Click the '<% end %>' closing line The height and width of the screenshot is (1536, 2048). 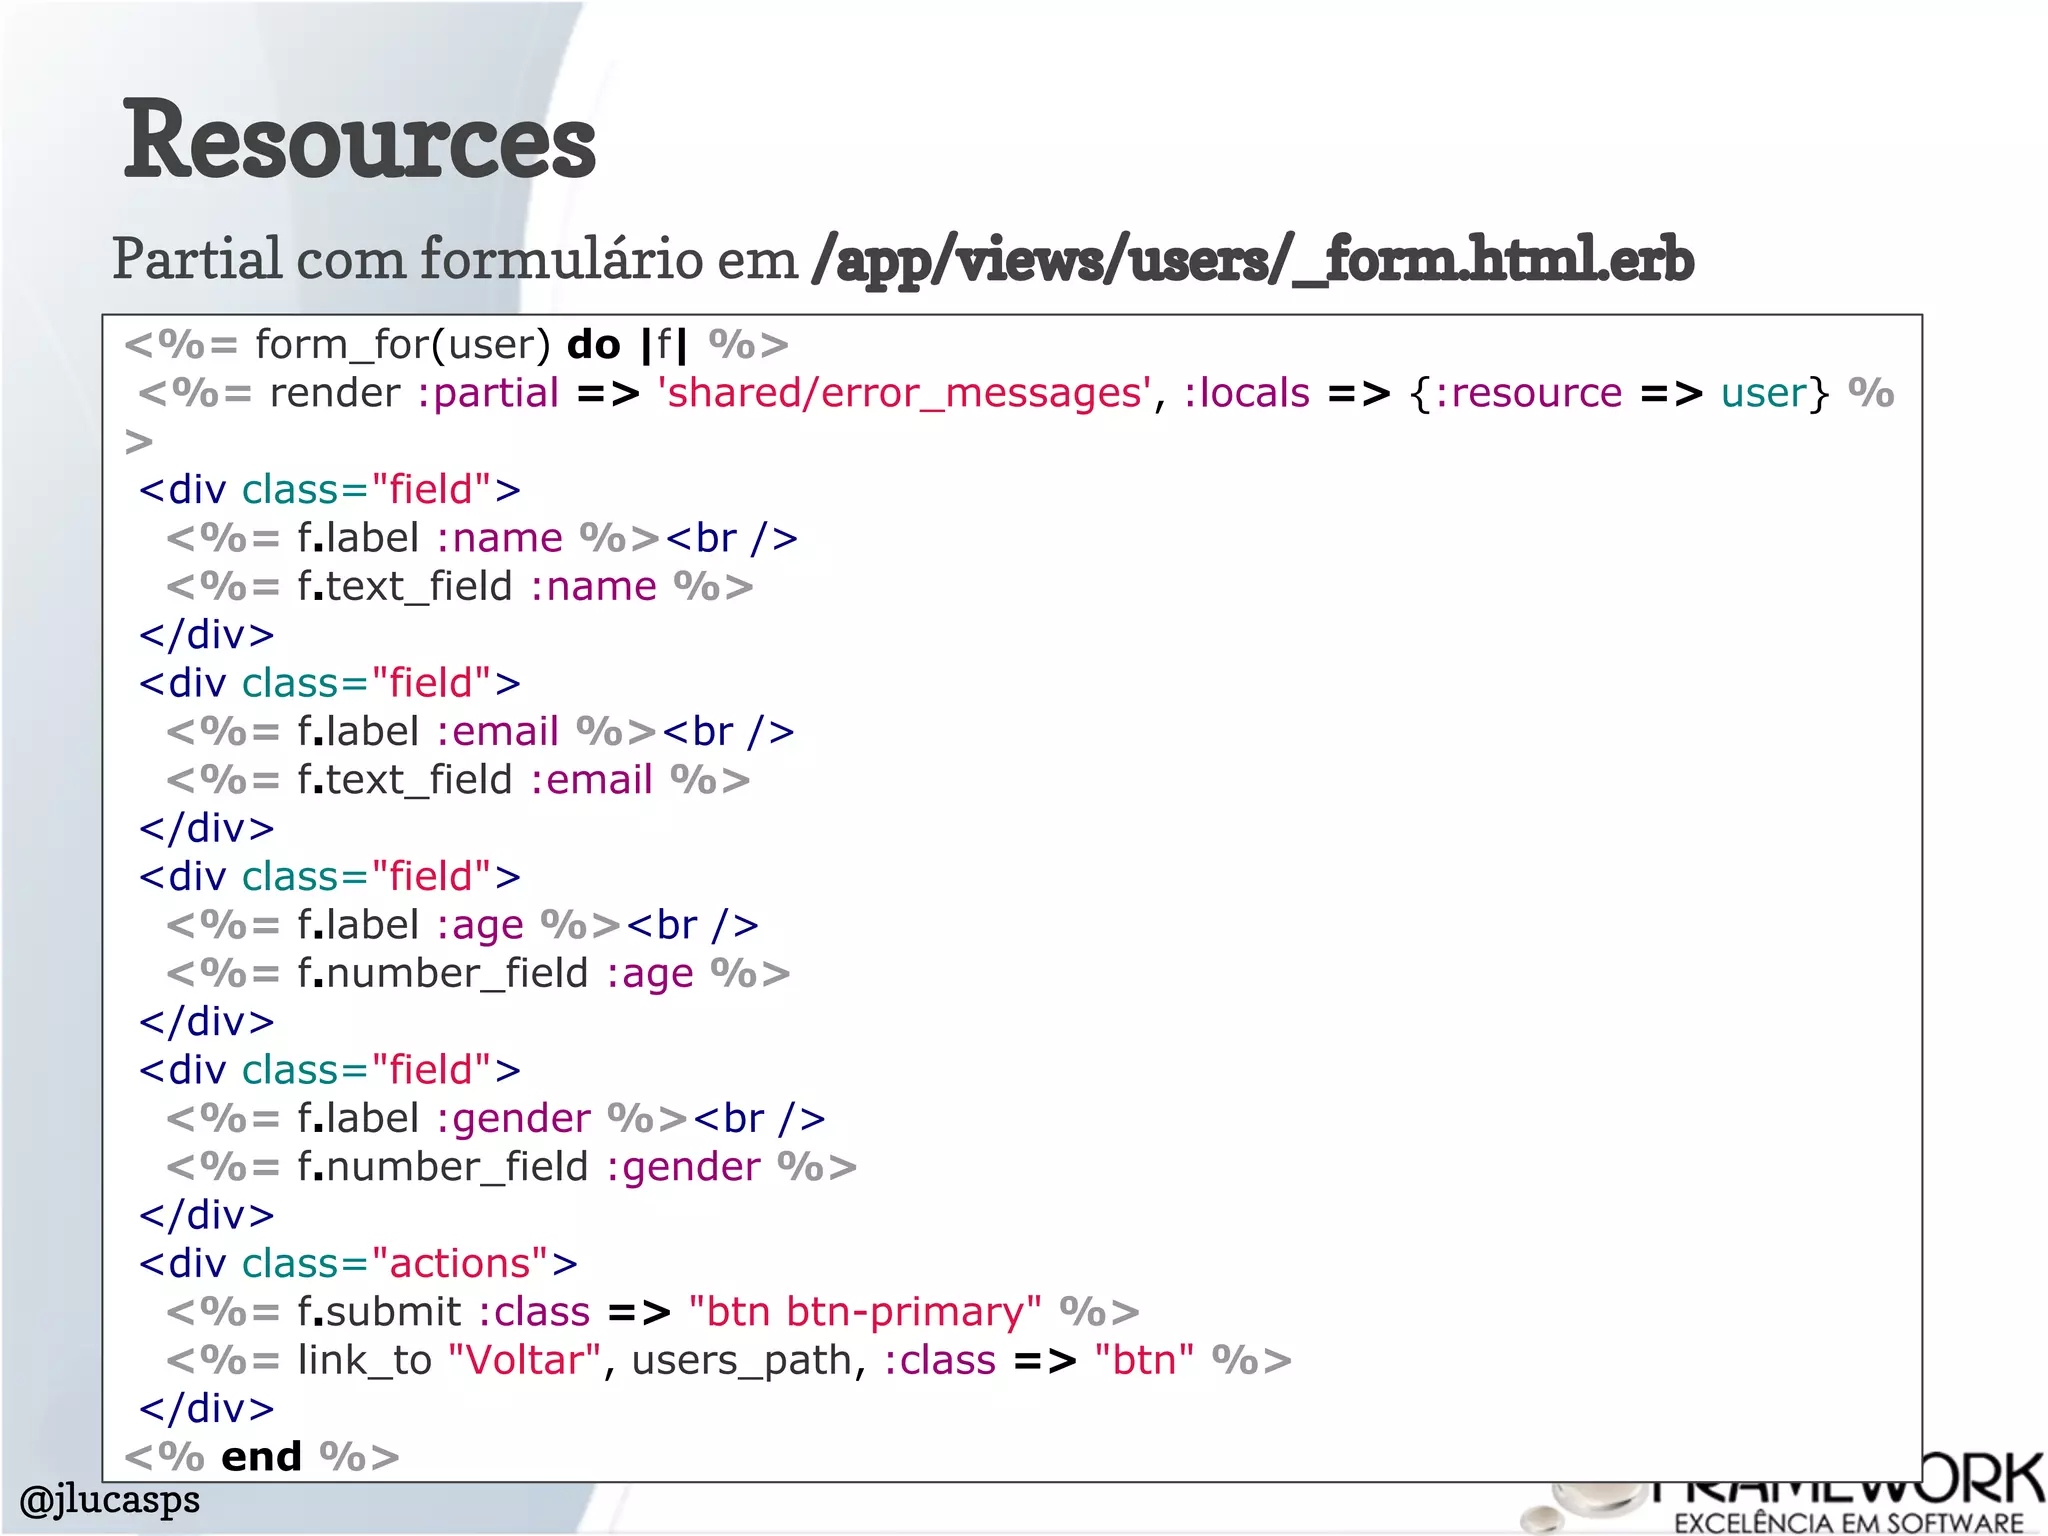coord(261,1456)
